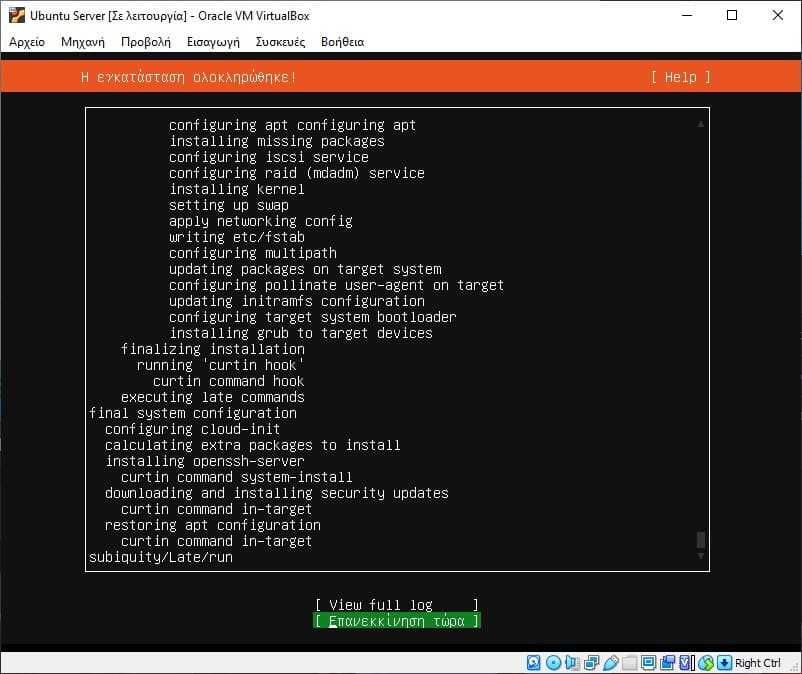This screenshot has height=674, width=802.
Task: Click the 'curtin command hook' log line
Action: coord(229,381)
